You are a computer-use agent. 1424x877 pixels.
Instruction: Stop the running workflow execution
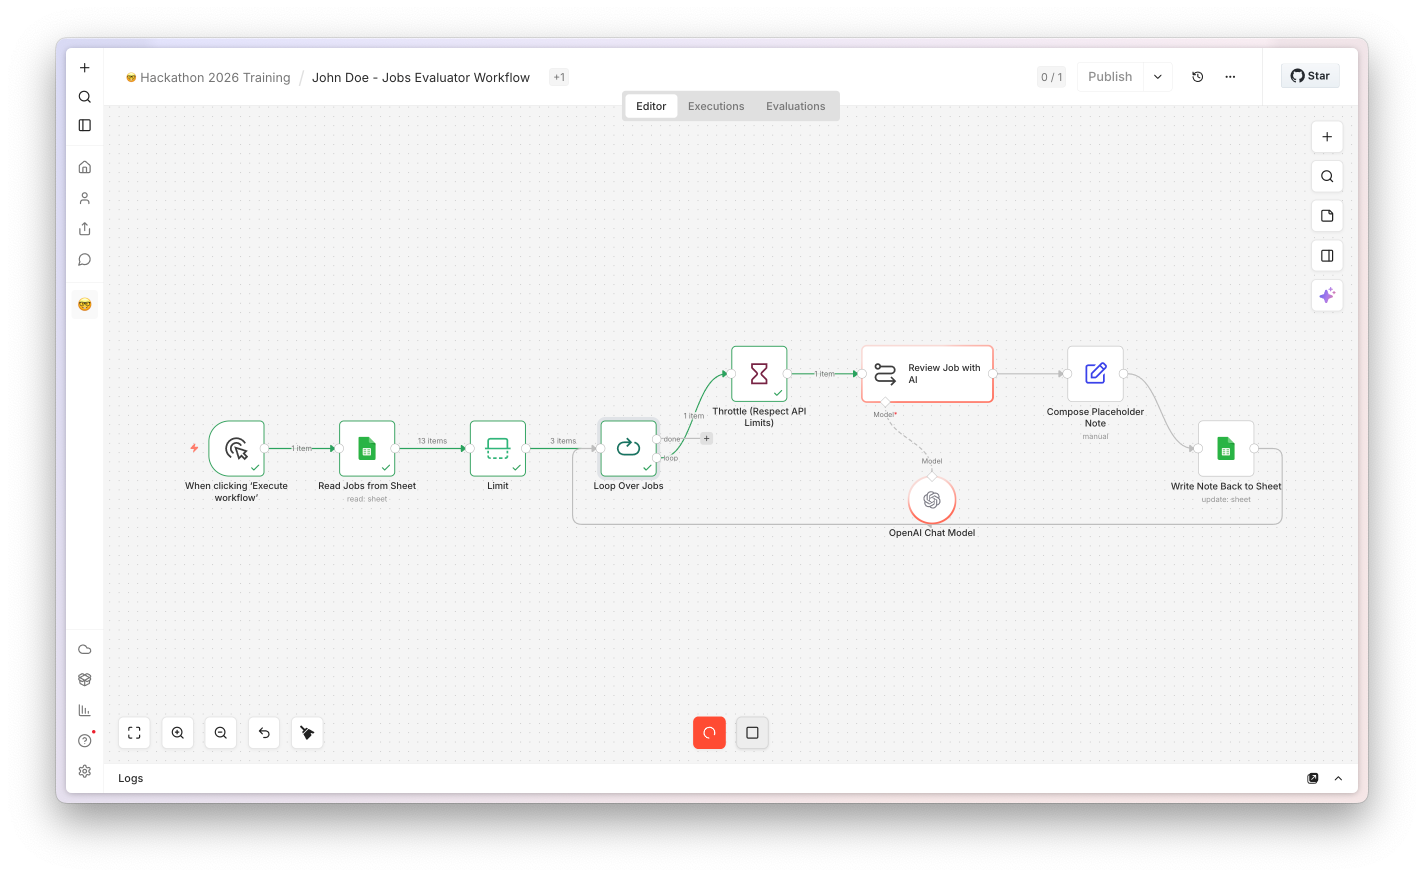(x=752, y=733)
